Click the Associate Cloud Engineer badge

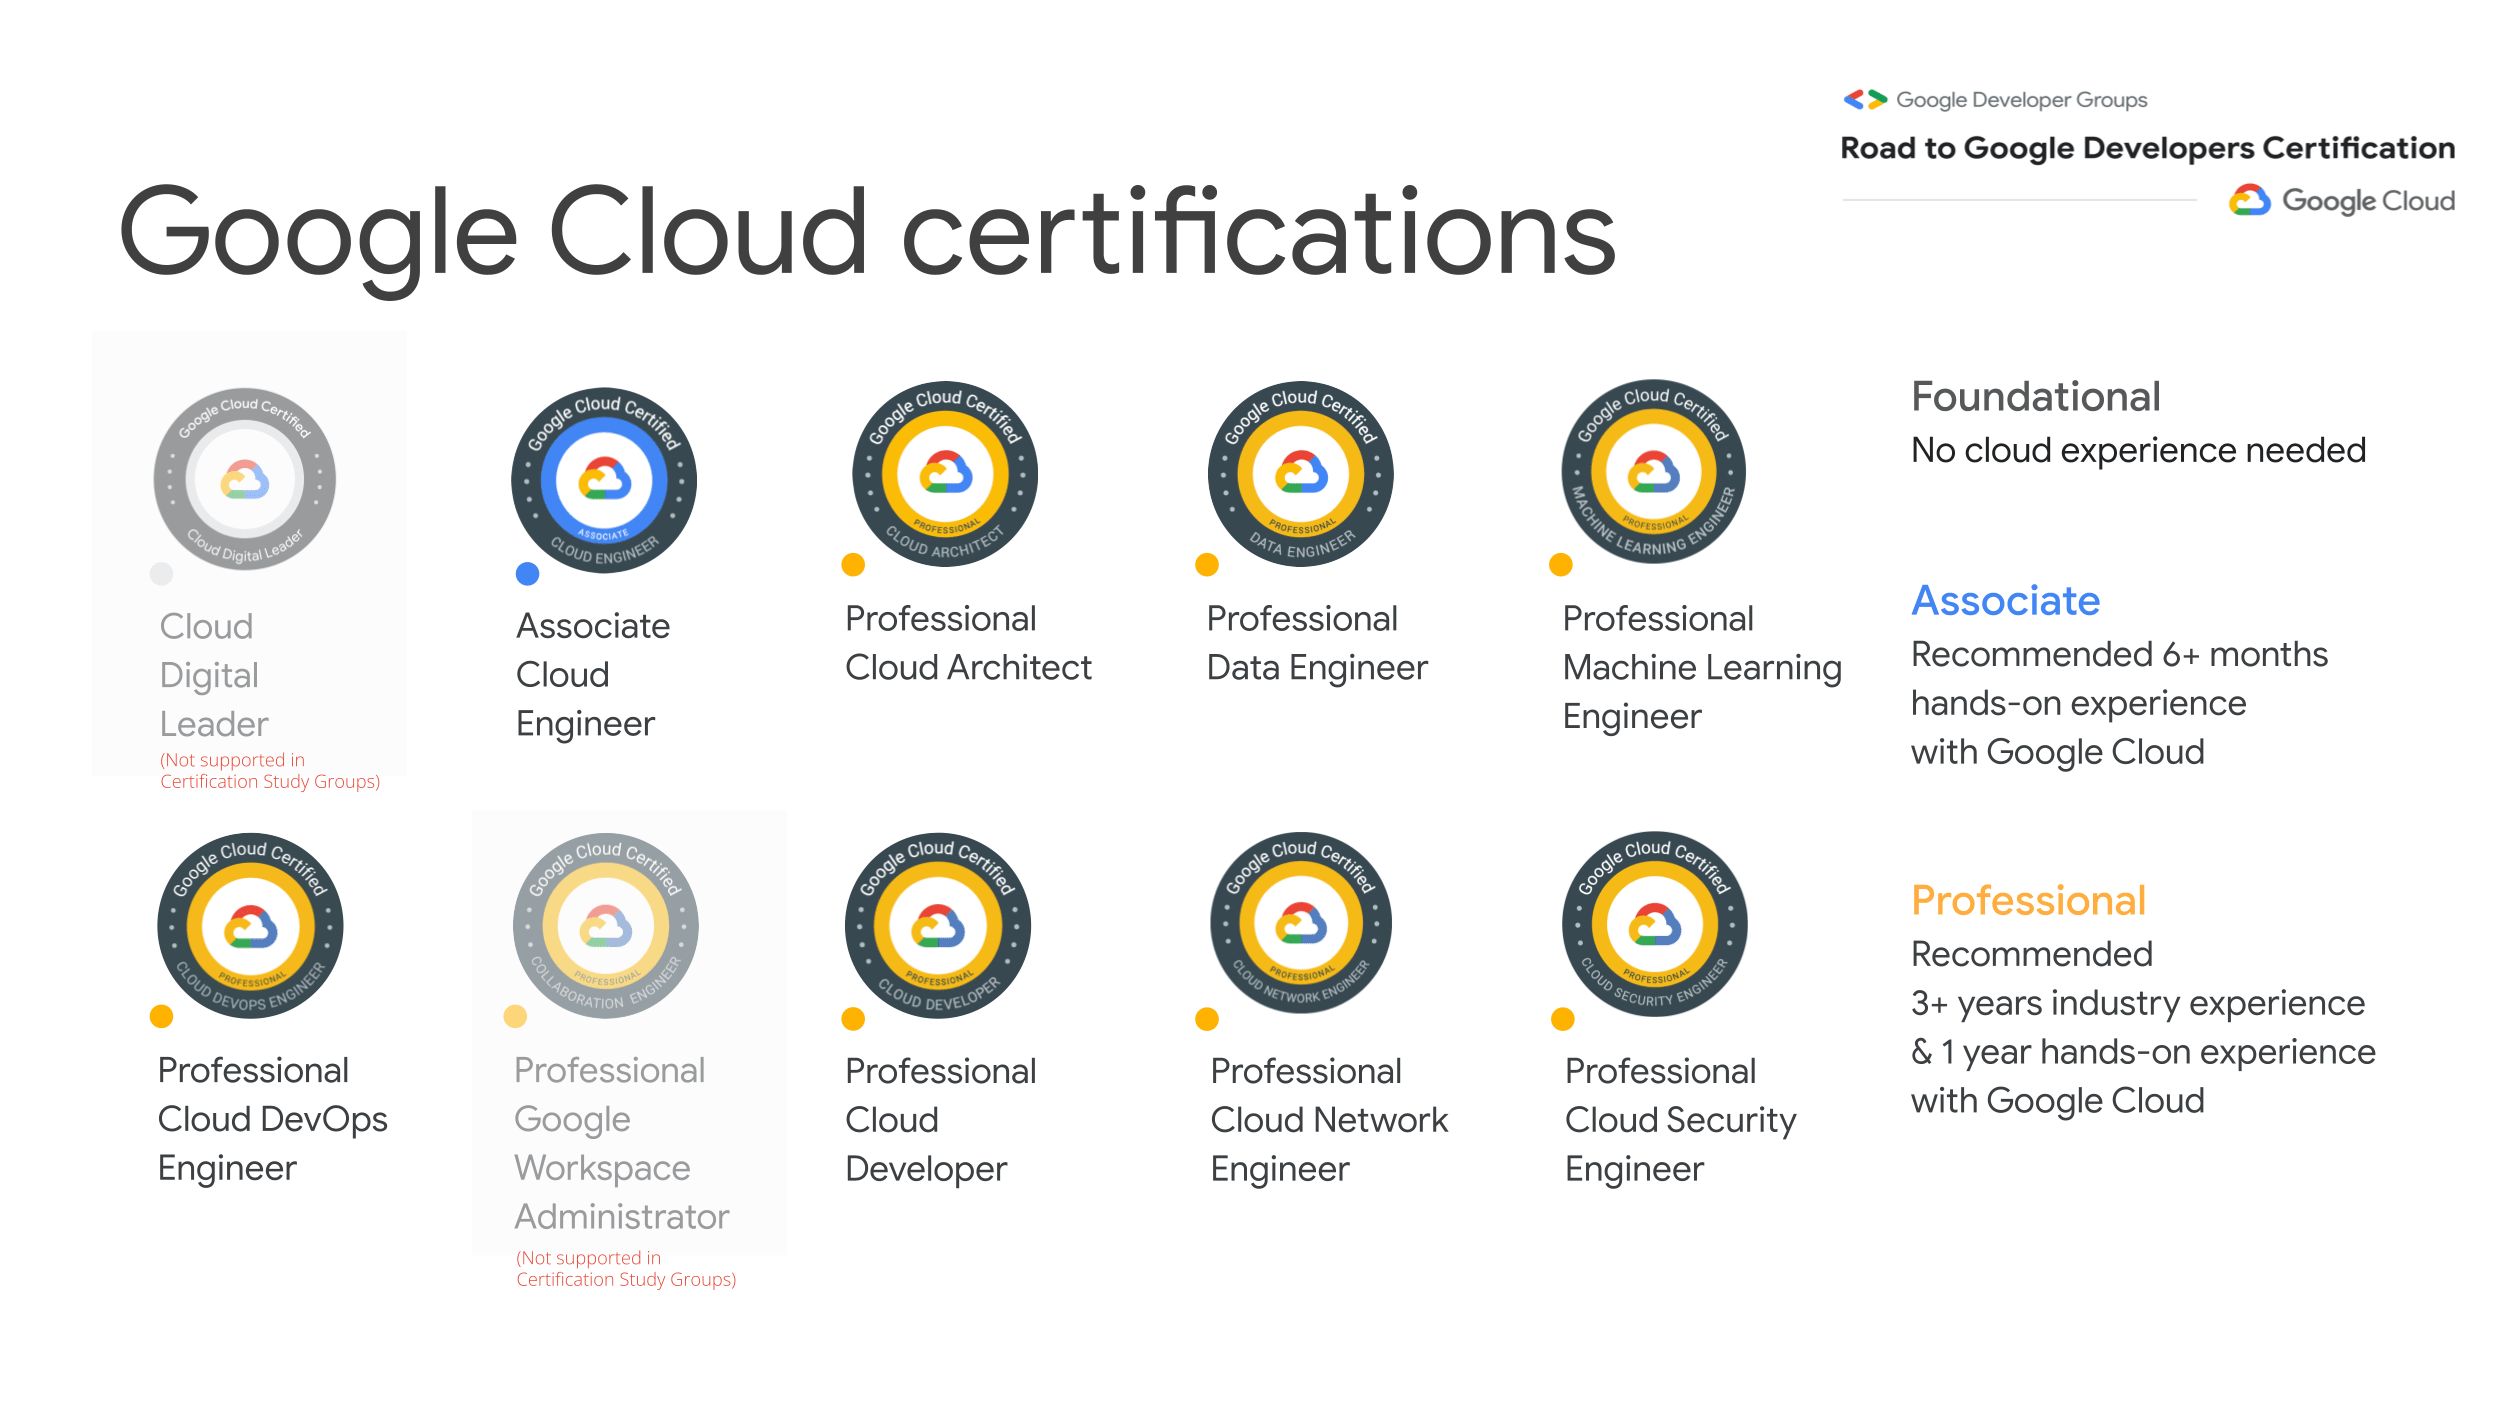point(604,480)
